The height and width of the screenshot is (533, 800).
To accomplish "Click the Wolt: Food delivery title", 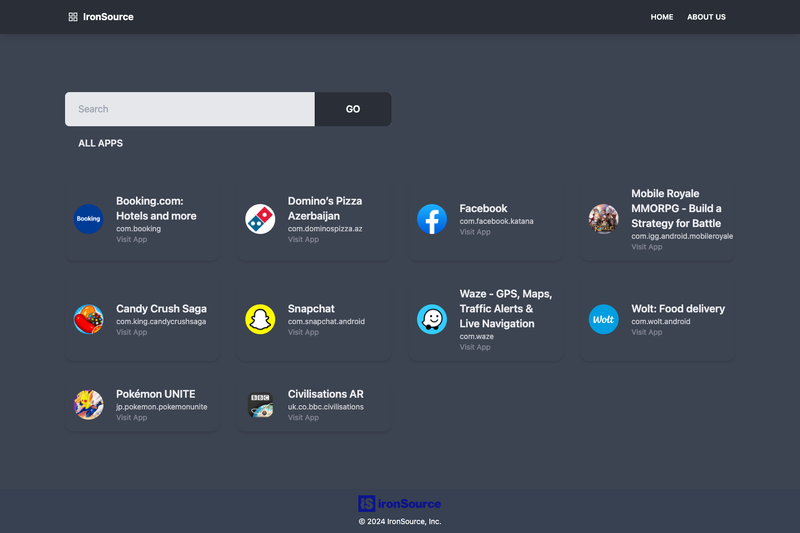I will tap(678, 309).
